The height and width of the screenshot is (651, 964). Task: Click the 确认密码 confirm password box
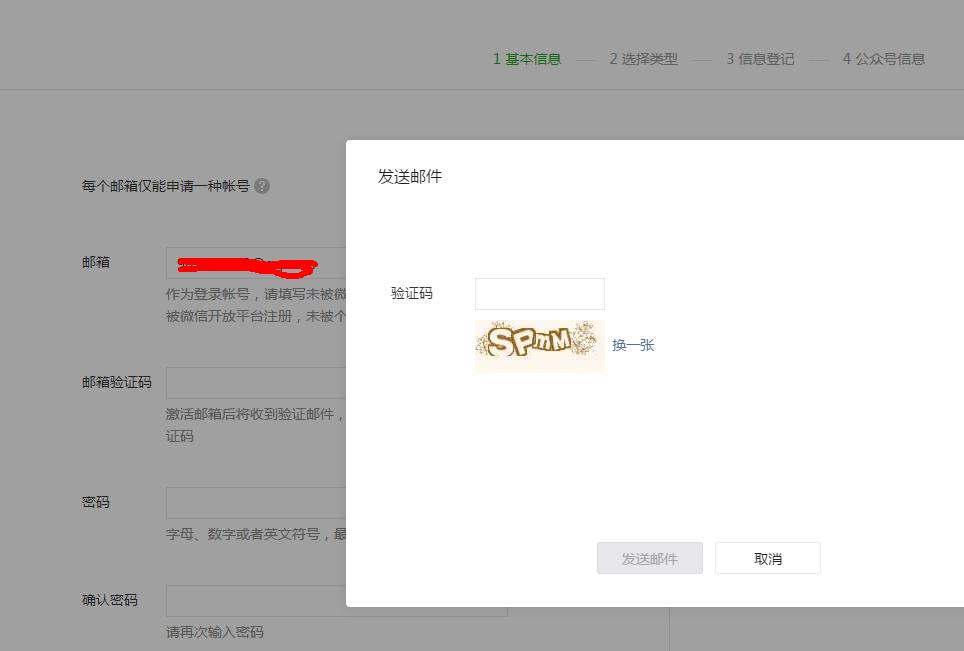click(x=255, y=600)
